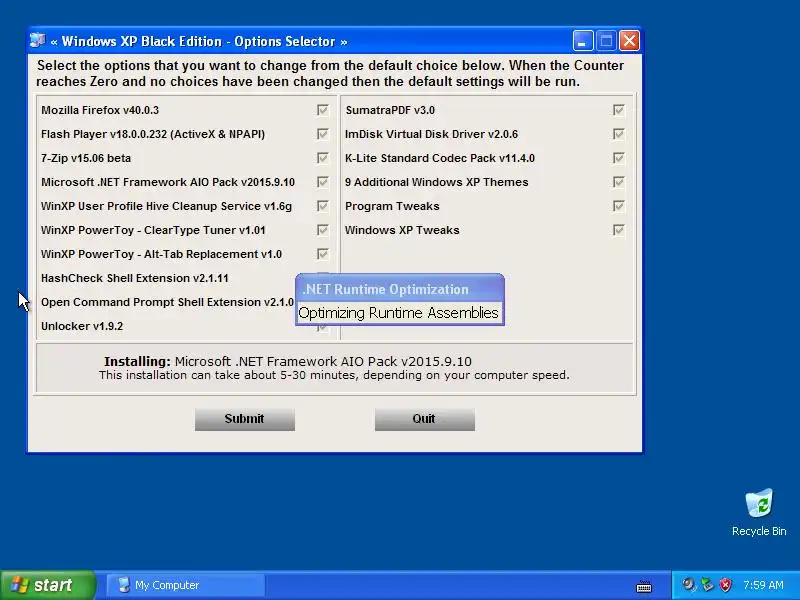
Task: Close the Options Selector window
Action: [x=630, y=41]
